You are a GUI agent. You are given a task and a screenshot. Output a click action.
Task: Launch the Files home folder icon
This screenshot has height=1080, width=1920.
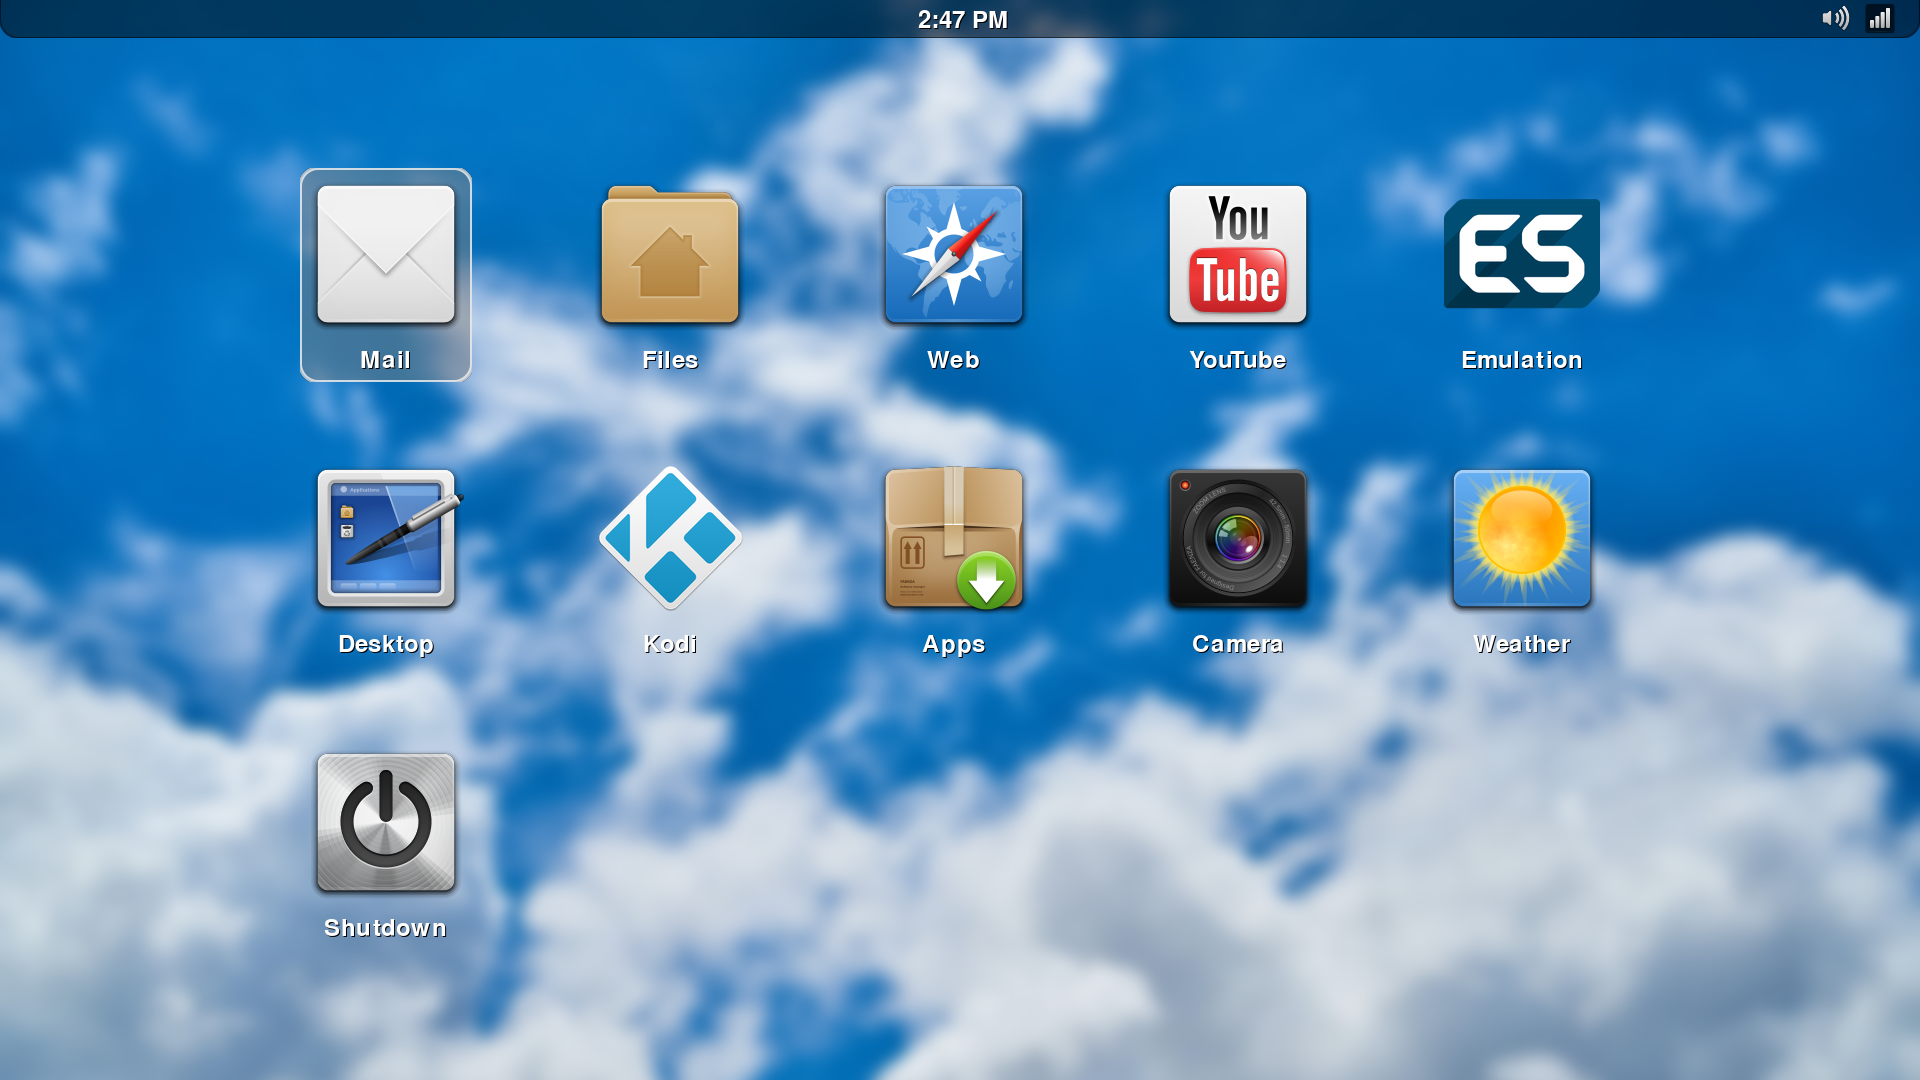click(670, 255)
